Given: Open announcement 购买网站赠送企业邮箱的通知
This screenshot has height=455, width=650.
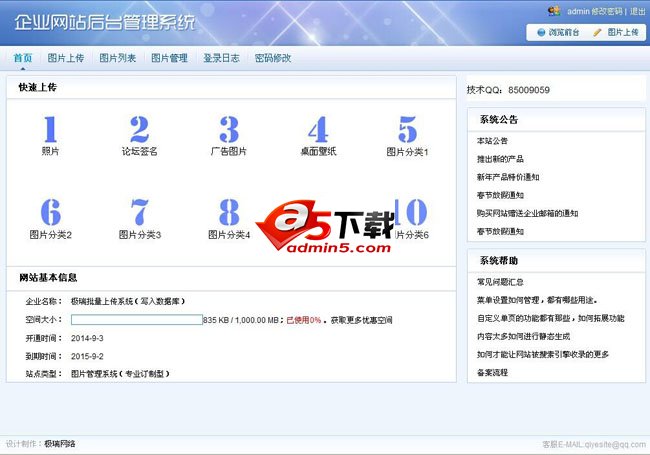Looking at the screenshot, I should pyautogui.click(x=527, y=213).
